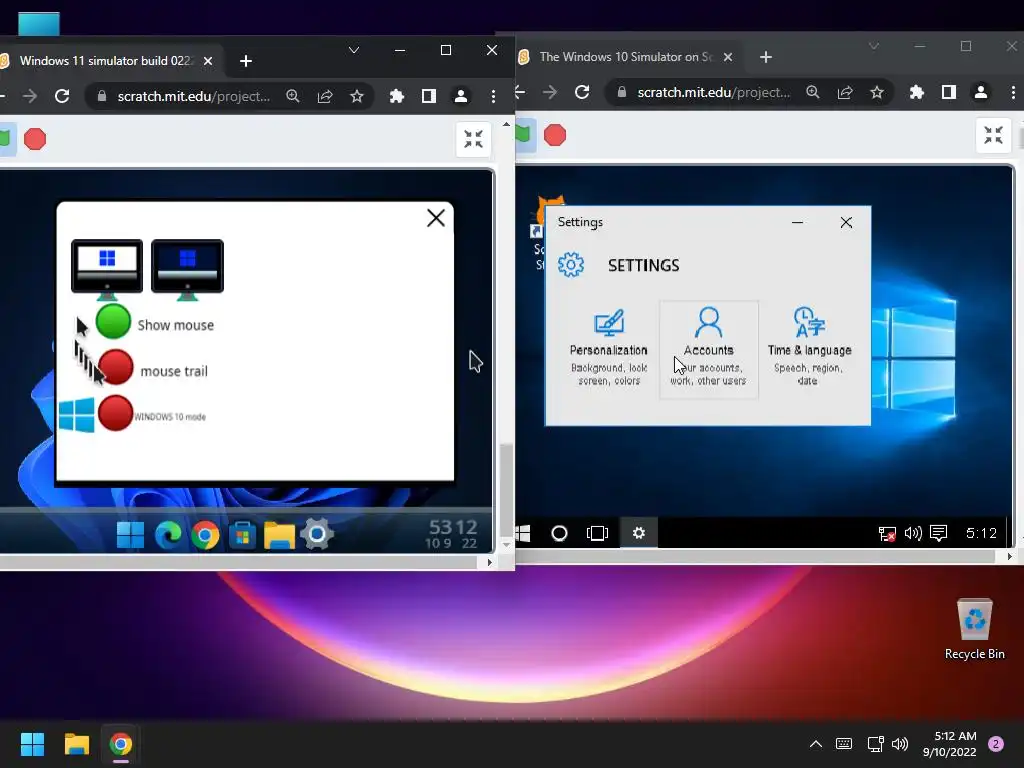Image resolution: width=1024 pixels, height=768 pixels.
Task: Click simulated Windows 11 taskbar clock
Action: pyautogui.click(x=453, y=534)
